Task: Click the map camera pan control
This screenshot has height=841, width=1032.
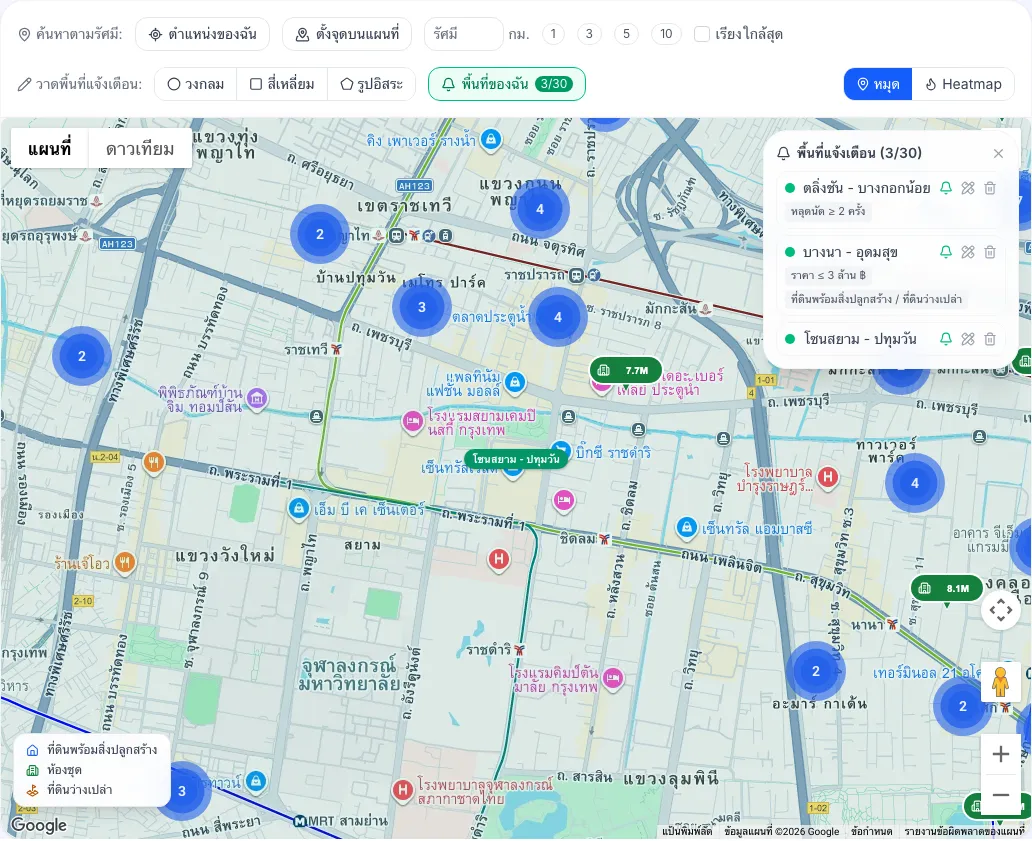Action: pos(1000,610)
